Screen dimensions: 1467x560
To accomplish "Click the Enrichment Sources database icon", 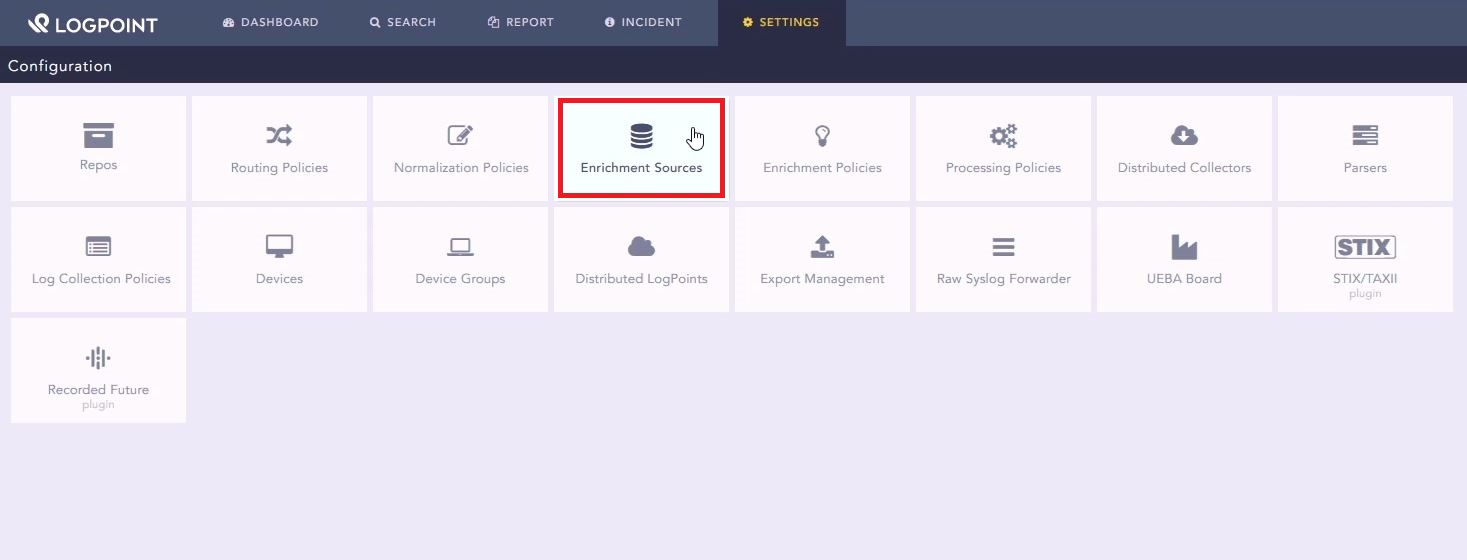I will click(x=641, y=136).
